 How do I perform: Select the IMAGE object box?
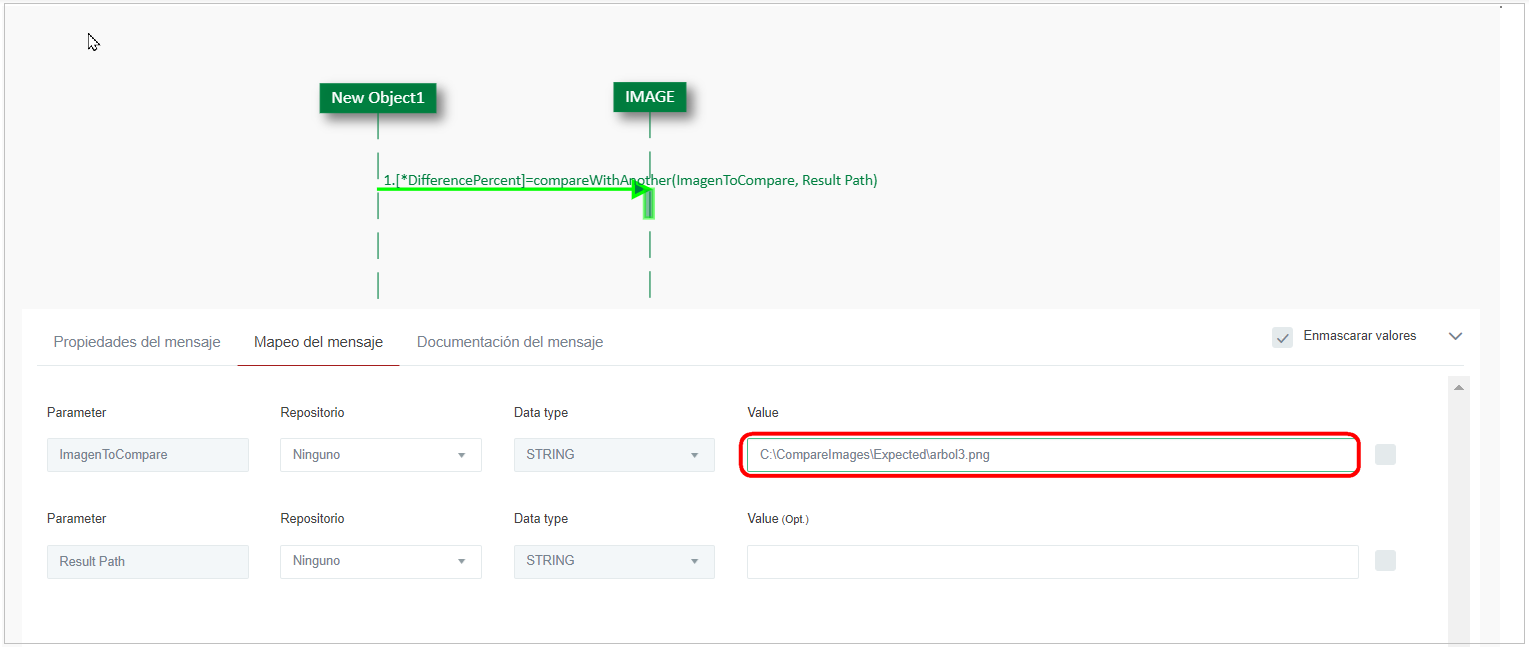point(649,97)
